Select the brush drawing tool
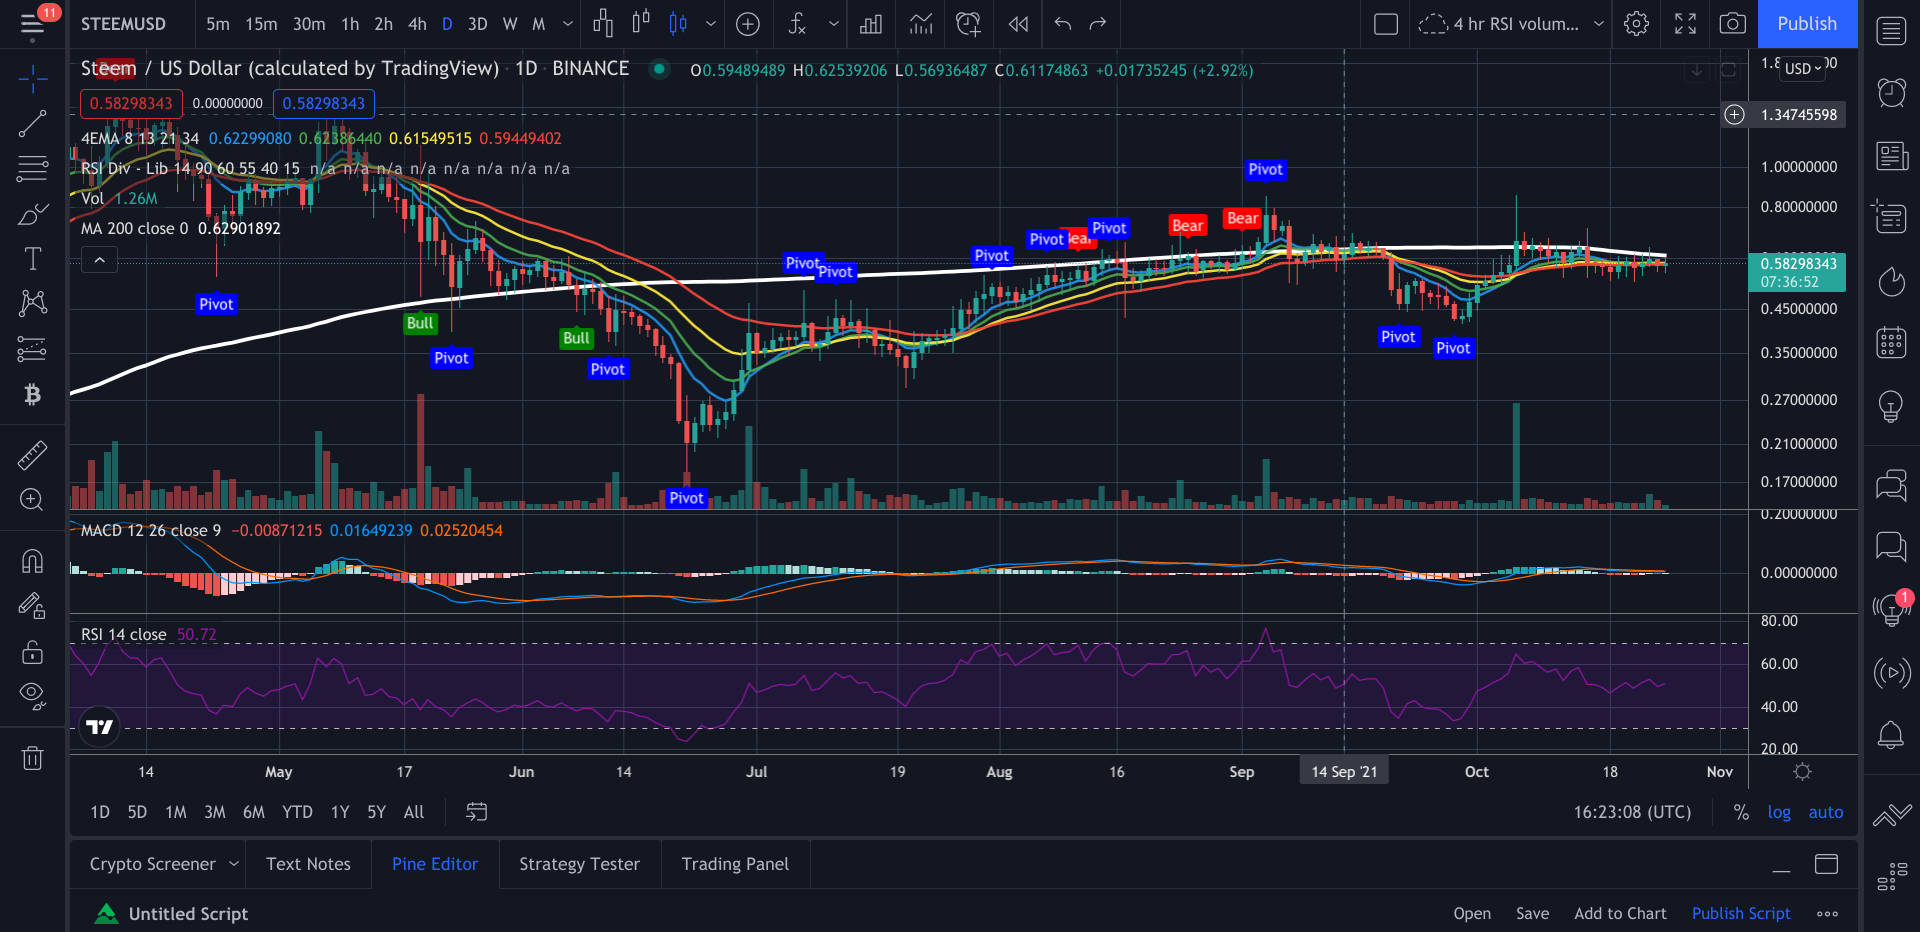This screenshot has width=1920, height=932. (32, 214)
